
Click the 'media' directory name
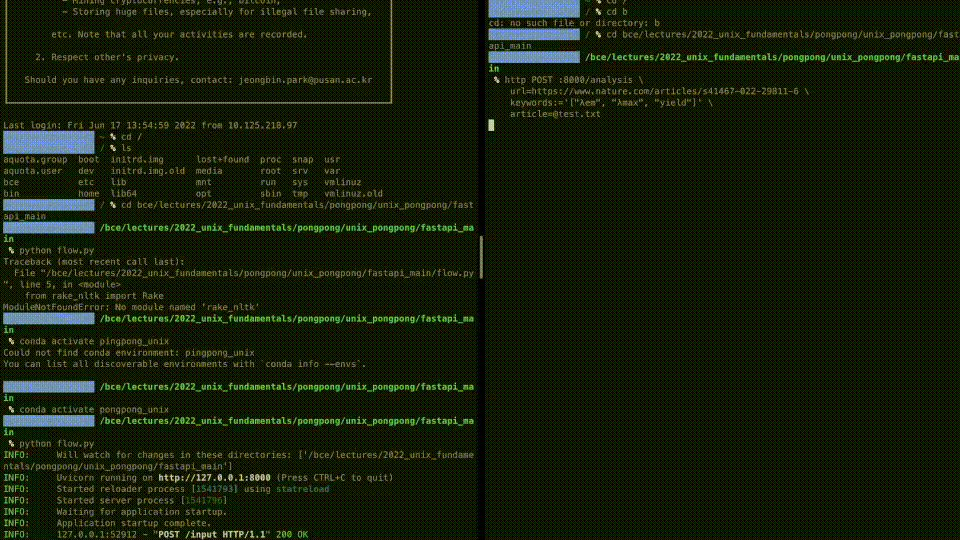tap(209, 171)
